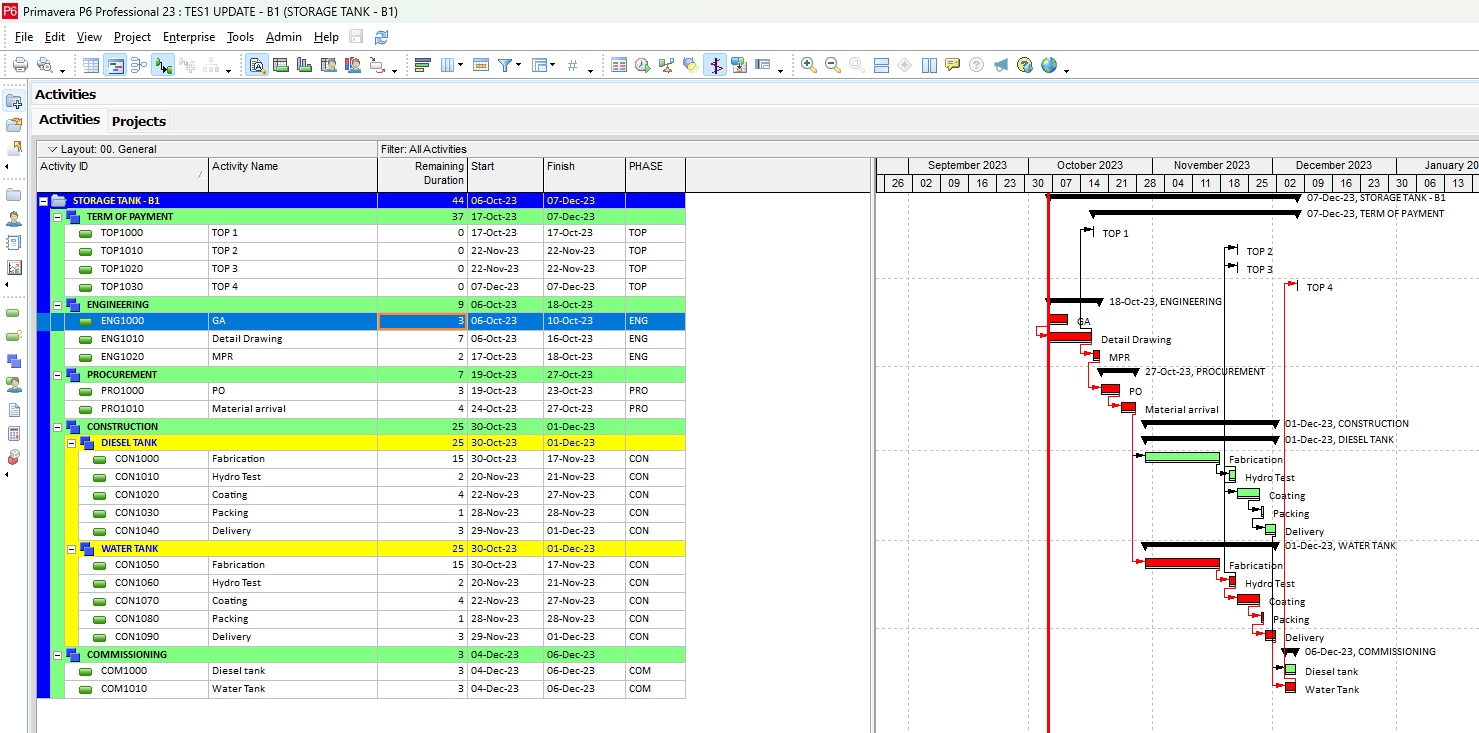Click the globe icon in toolbar
Screen dimensions: 1479x733
[1048, 65]
